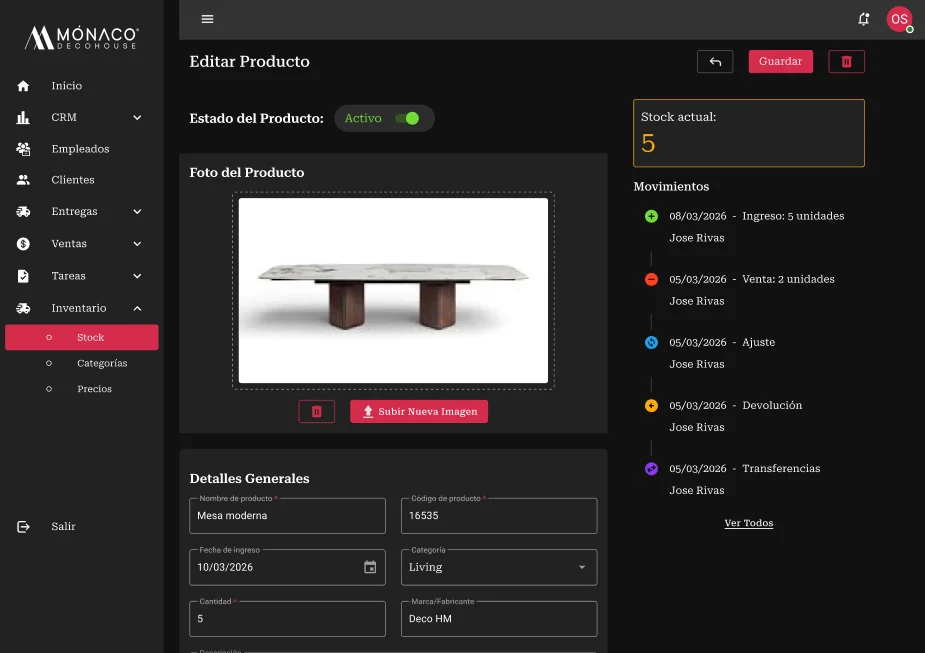Click Subir Nueva Imagen button
925x653 pixels.
[x=419, y=412]
